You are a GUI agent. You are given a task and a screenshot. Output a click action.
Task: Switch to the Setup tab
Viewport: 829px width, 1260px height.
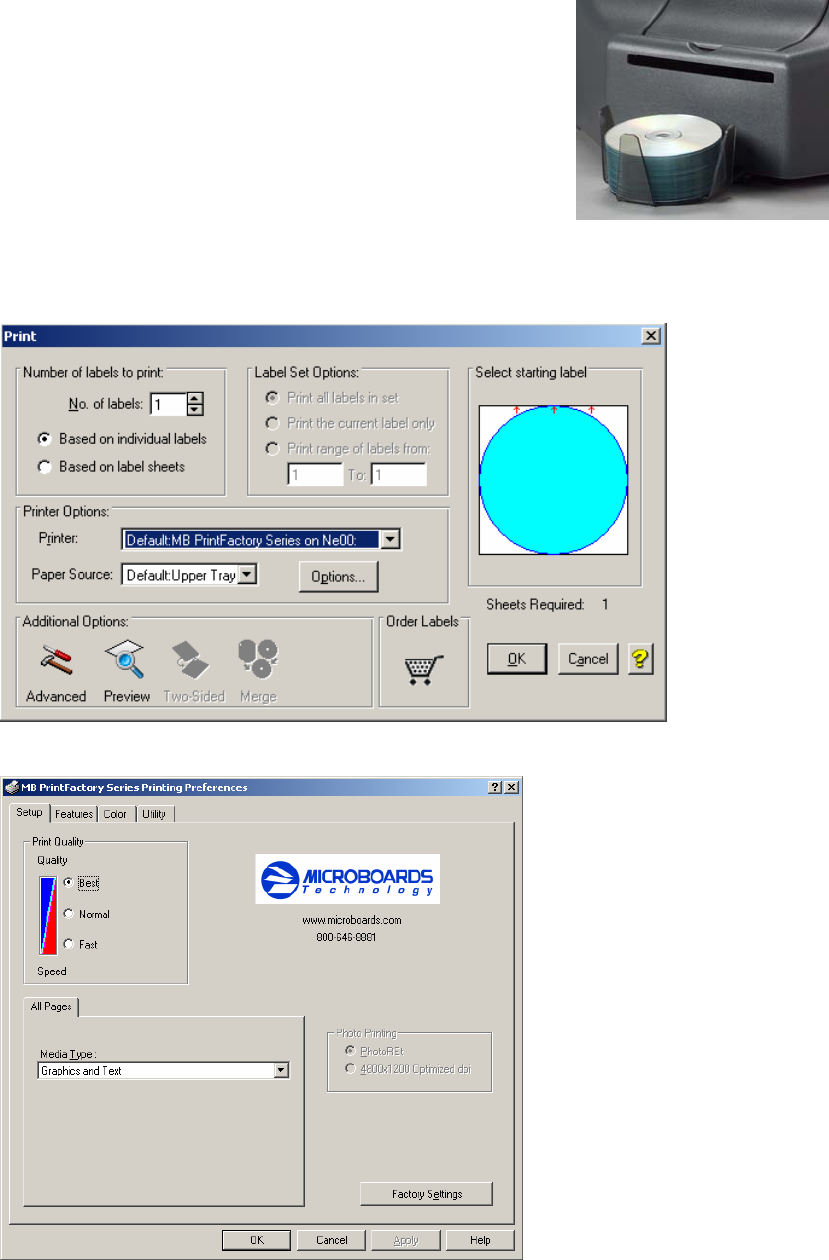pos(29,813)
